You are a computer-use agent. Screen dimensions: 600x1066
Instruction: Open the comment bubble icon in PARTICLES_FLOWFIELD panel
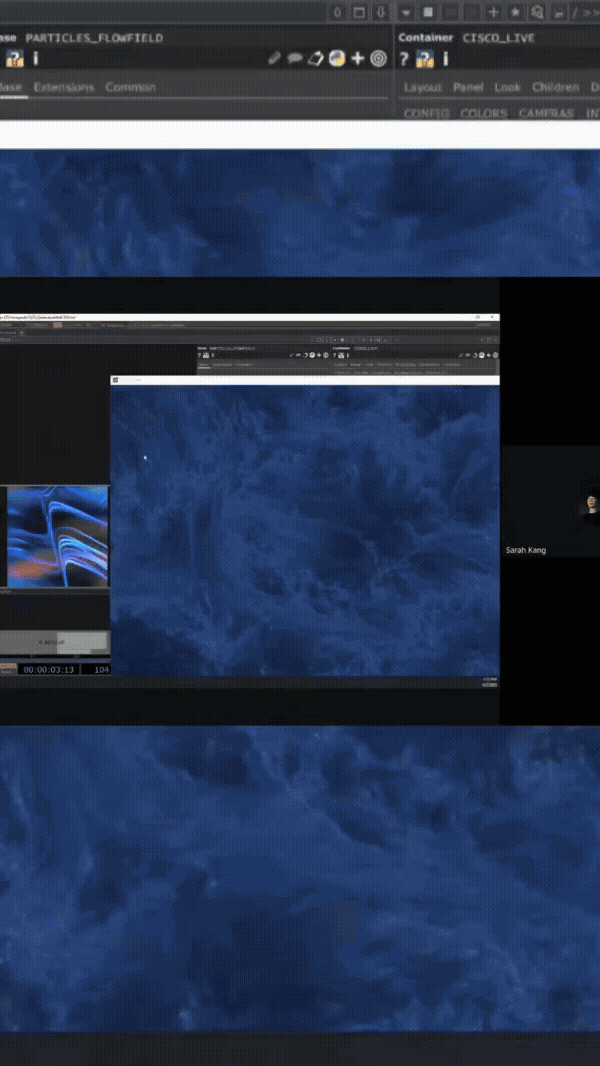point(295,58)
